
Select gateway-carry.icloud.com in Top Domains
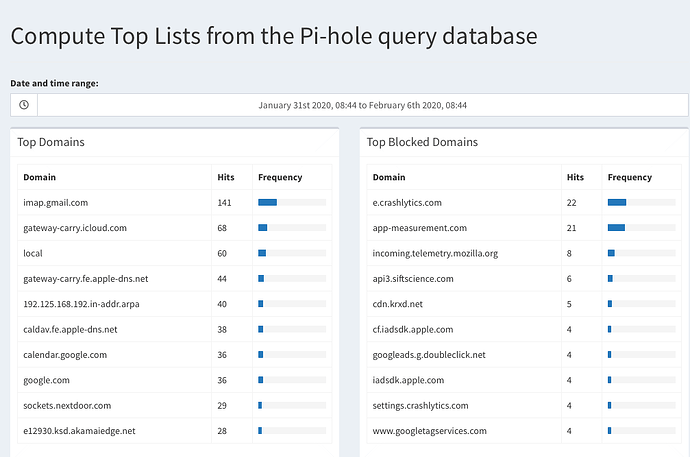coord(75,228)
